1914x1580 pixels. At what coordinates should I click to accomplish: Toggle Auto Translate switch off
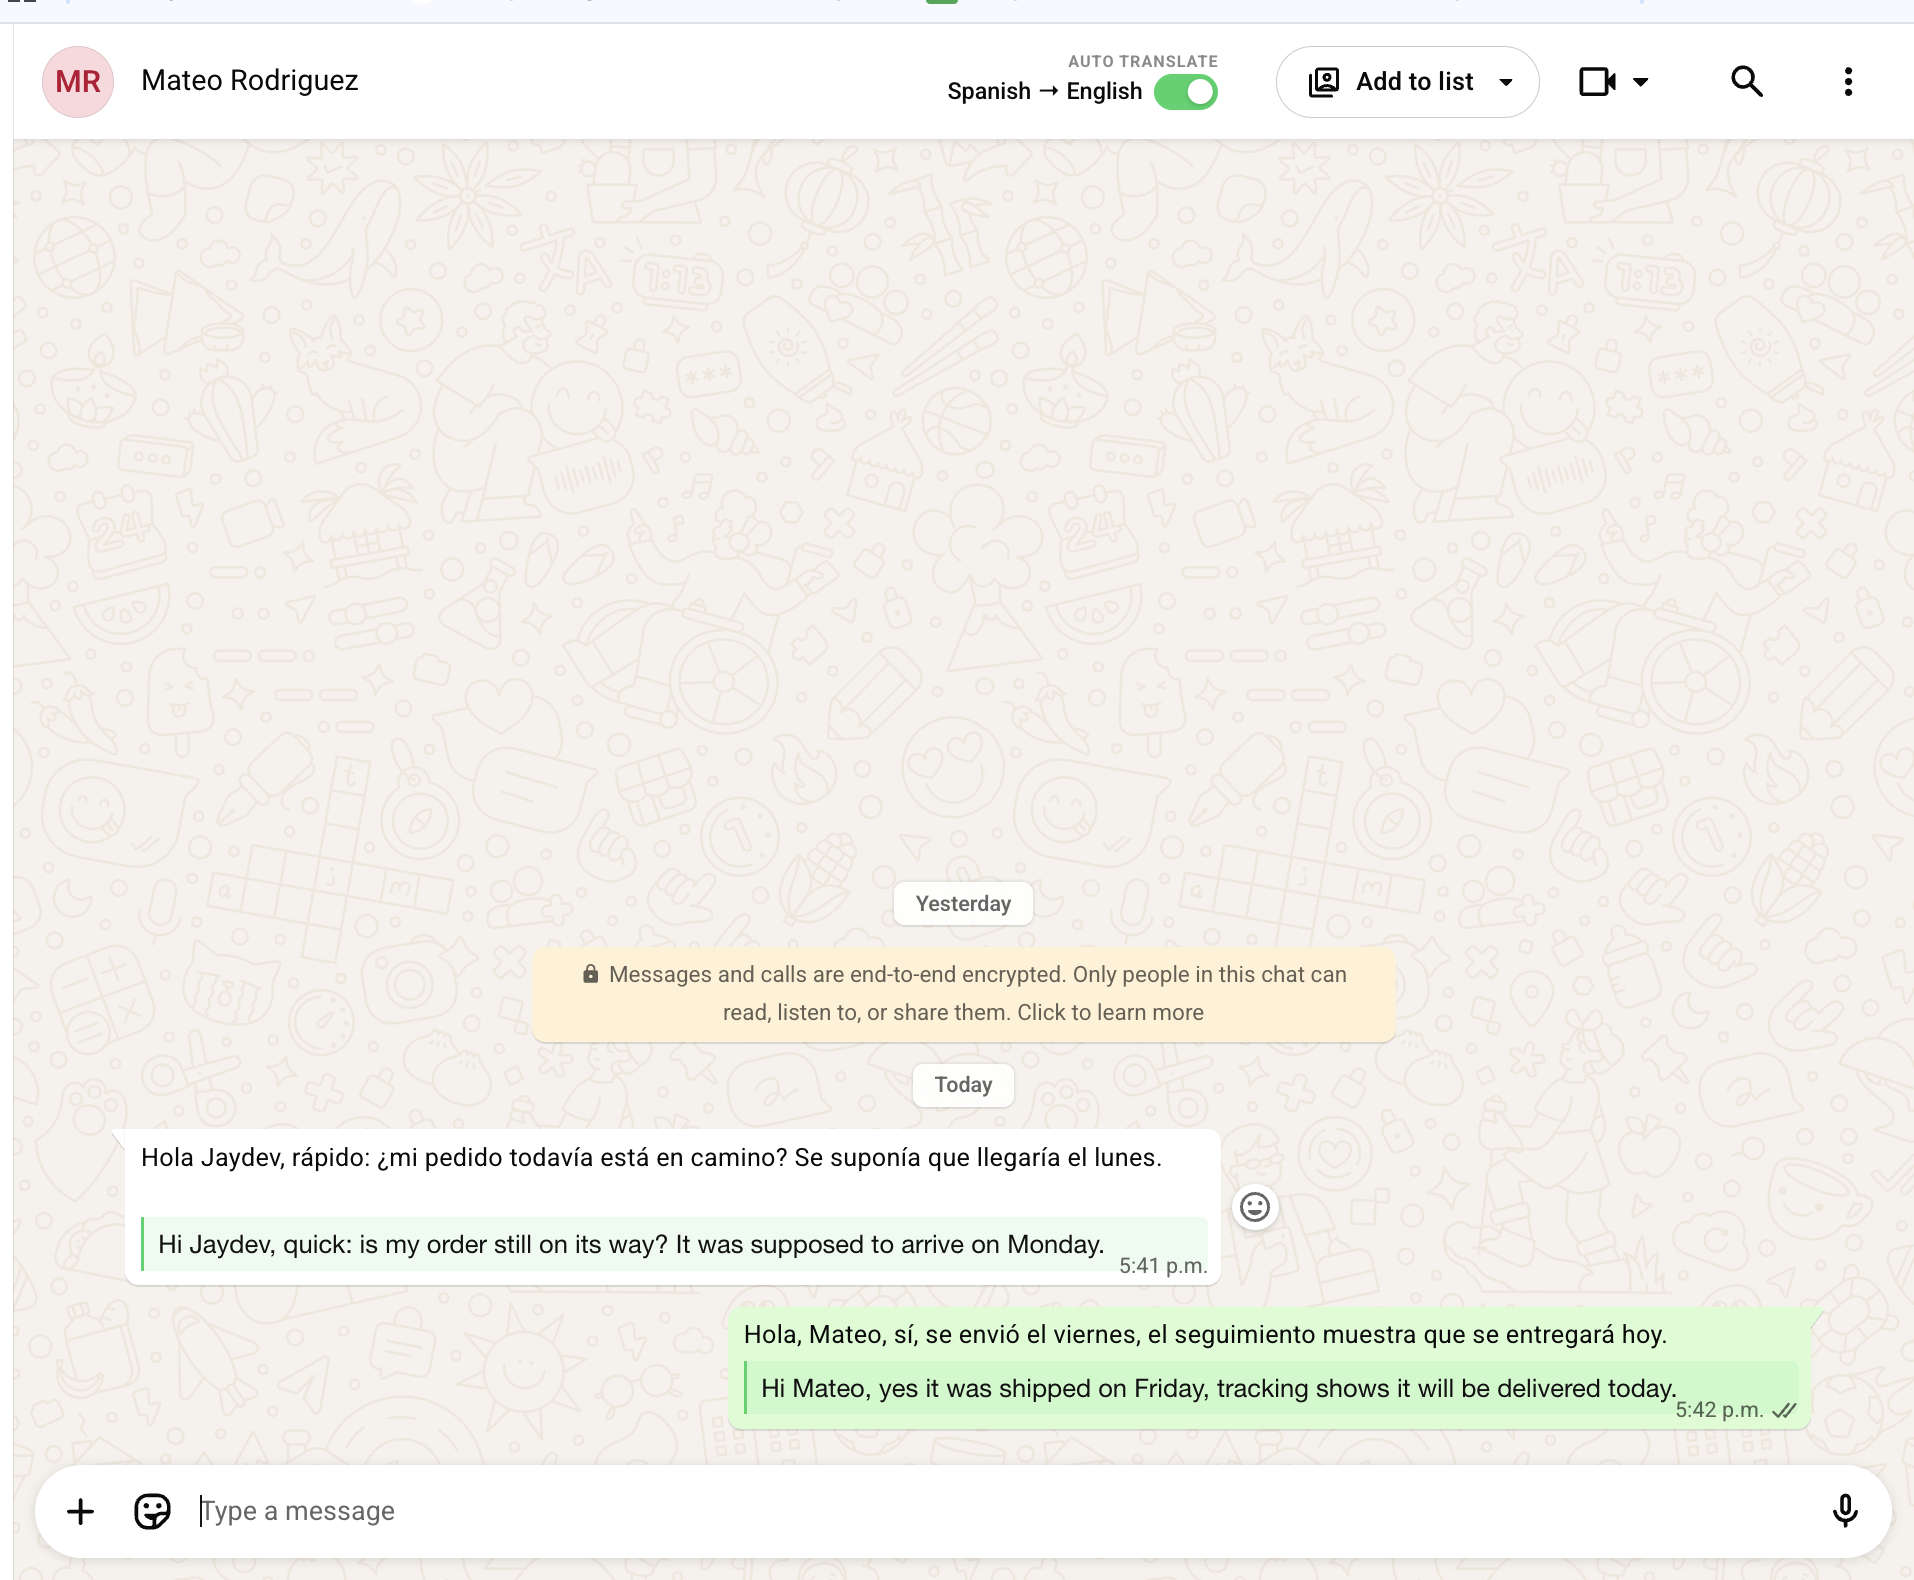pos(1186,92)
